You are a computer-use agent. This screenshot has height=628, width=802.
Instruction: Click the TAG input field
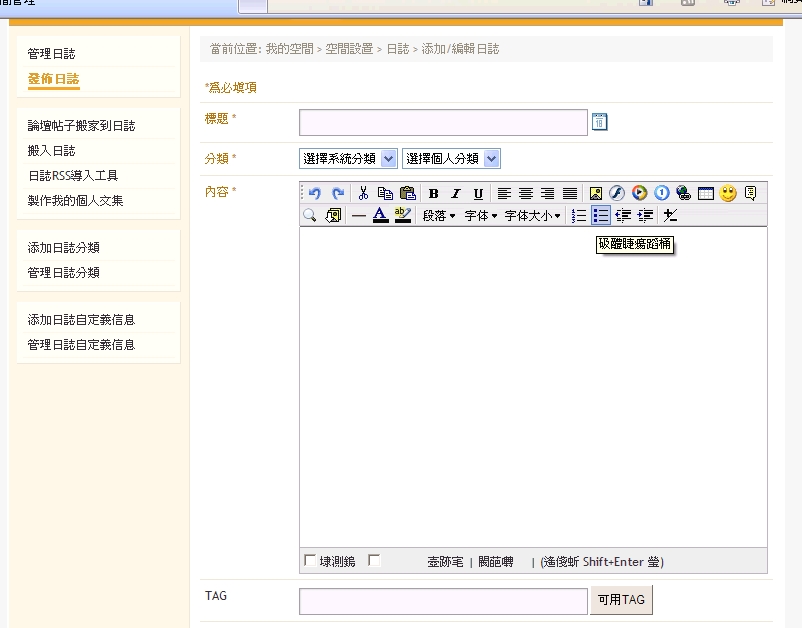(443, 601)
